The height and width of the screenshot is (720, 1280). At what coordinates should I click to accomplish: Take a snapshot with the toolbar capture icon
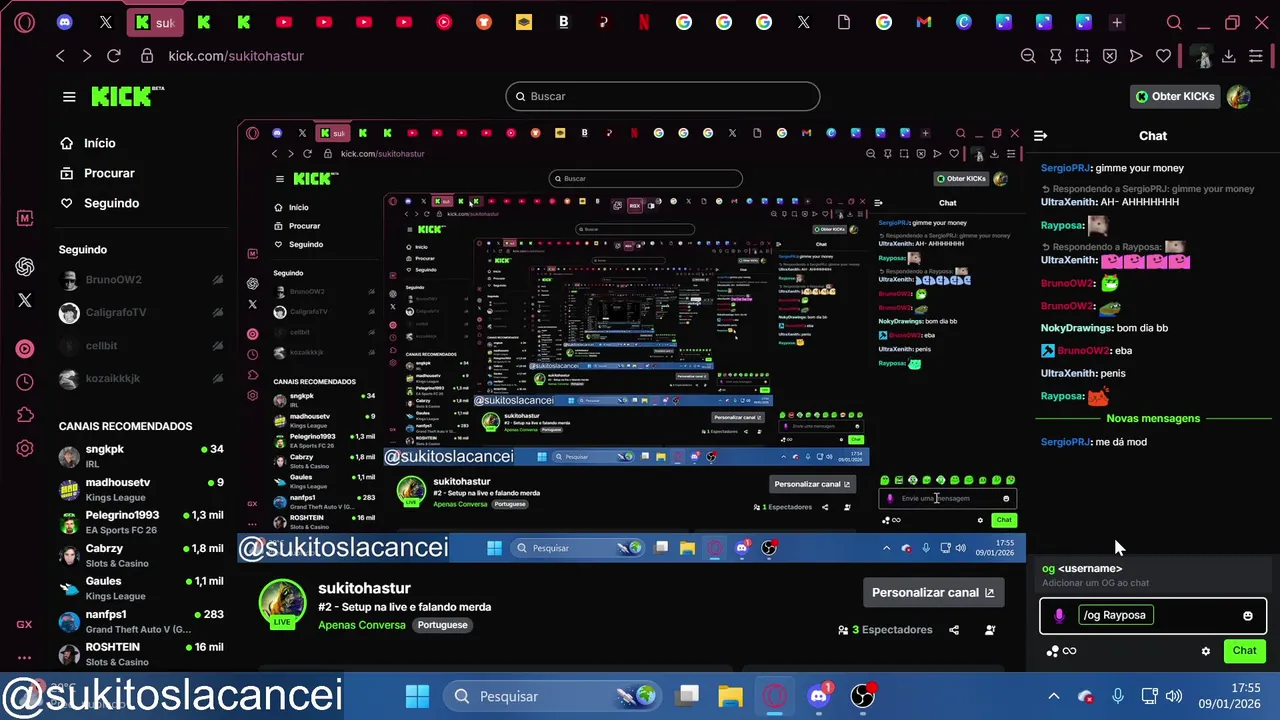[1082, 56]
